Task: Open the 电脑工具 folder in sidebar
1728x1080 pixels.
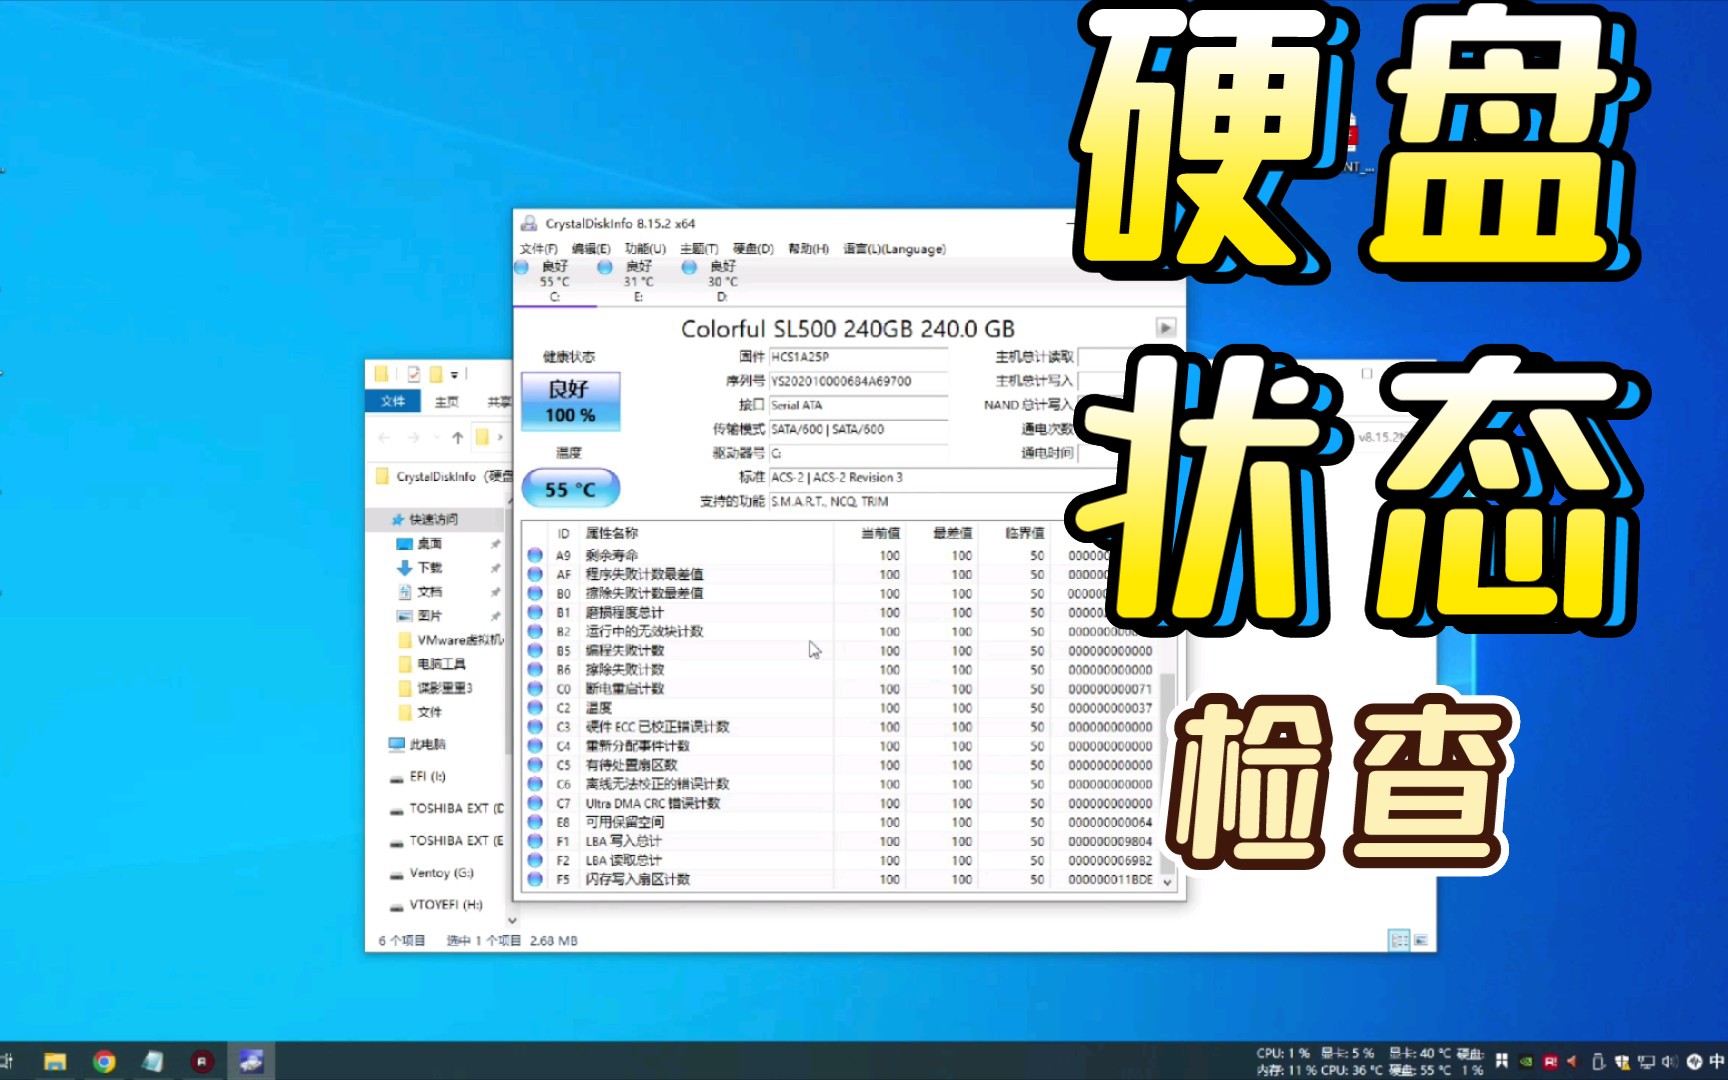Action: (441, 663)
